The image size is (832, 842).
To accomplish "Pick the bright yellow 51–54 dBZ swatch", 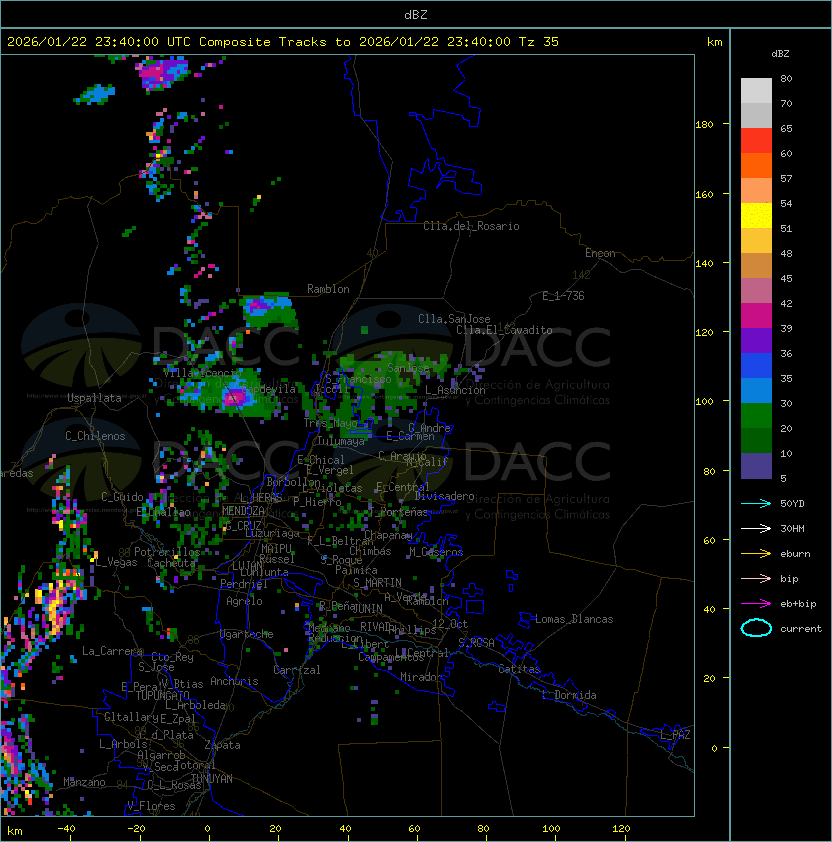I will click(x=756, y=215).
